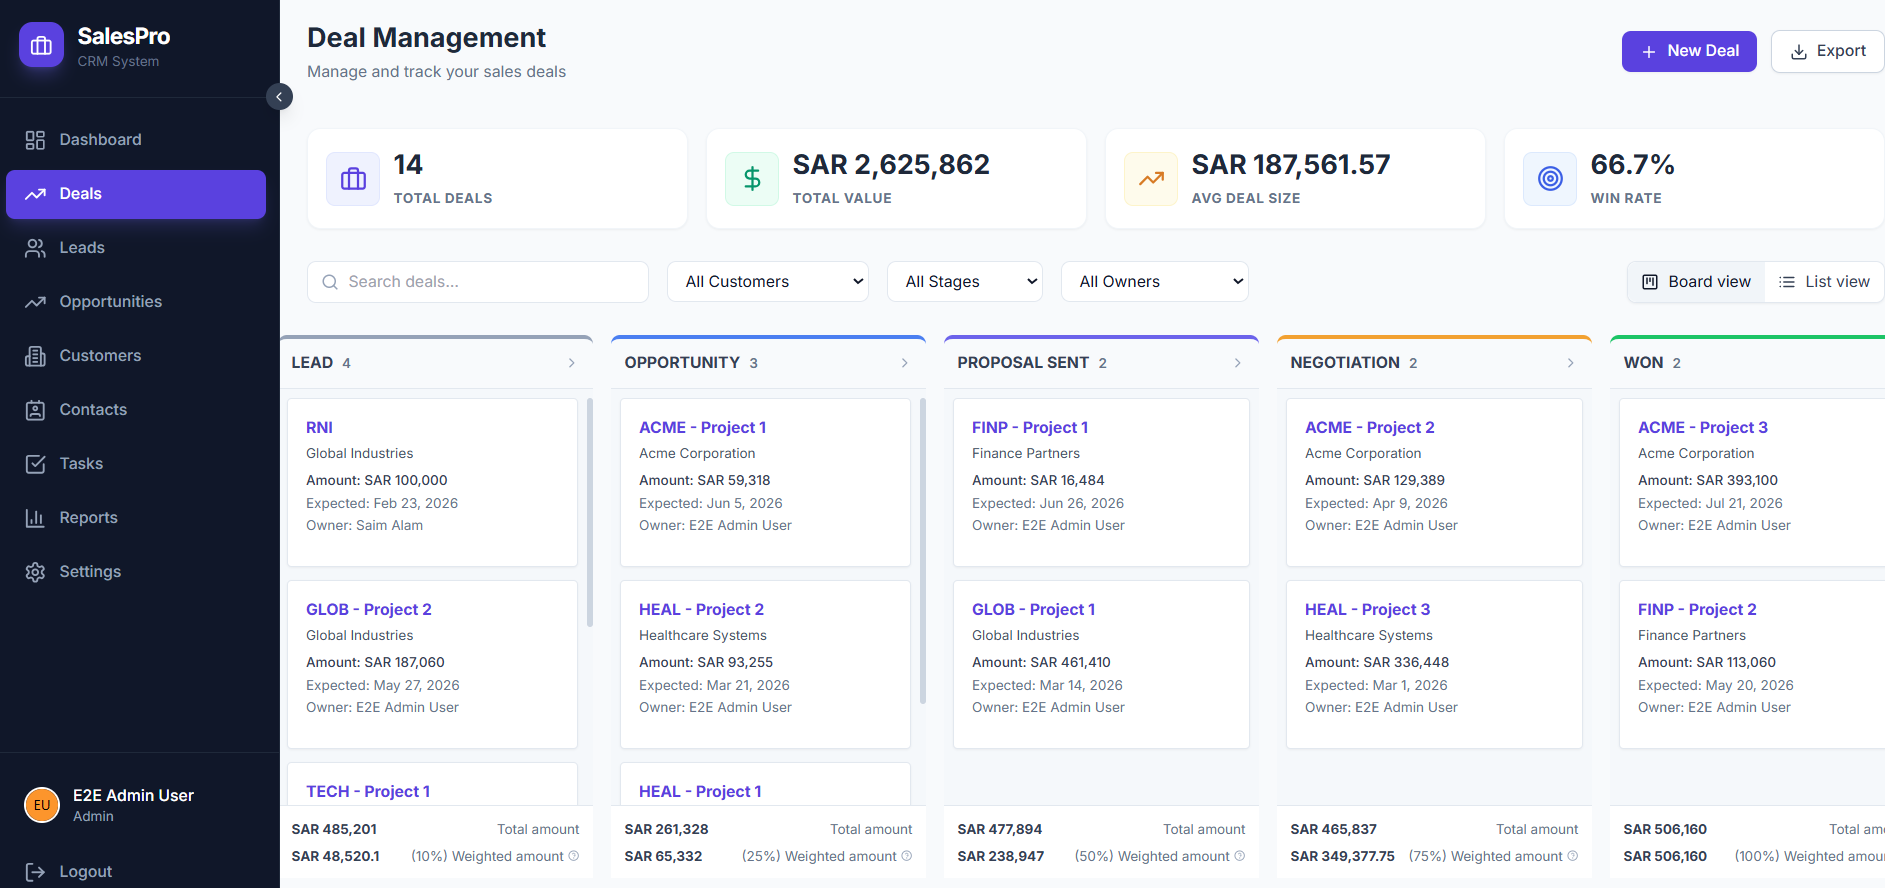Screen dimensions: 1885x888
Task: Click the search magnifier icon
Action: click(329, 282)
